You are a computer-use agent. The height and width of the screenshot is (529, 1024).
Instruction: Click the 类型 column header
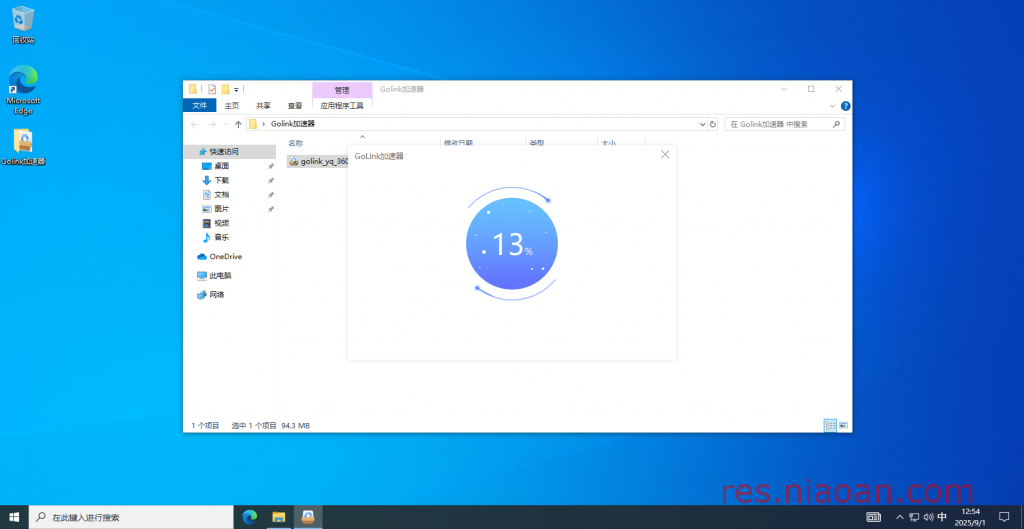[x=537, y=143]
